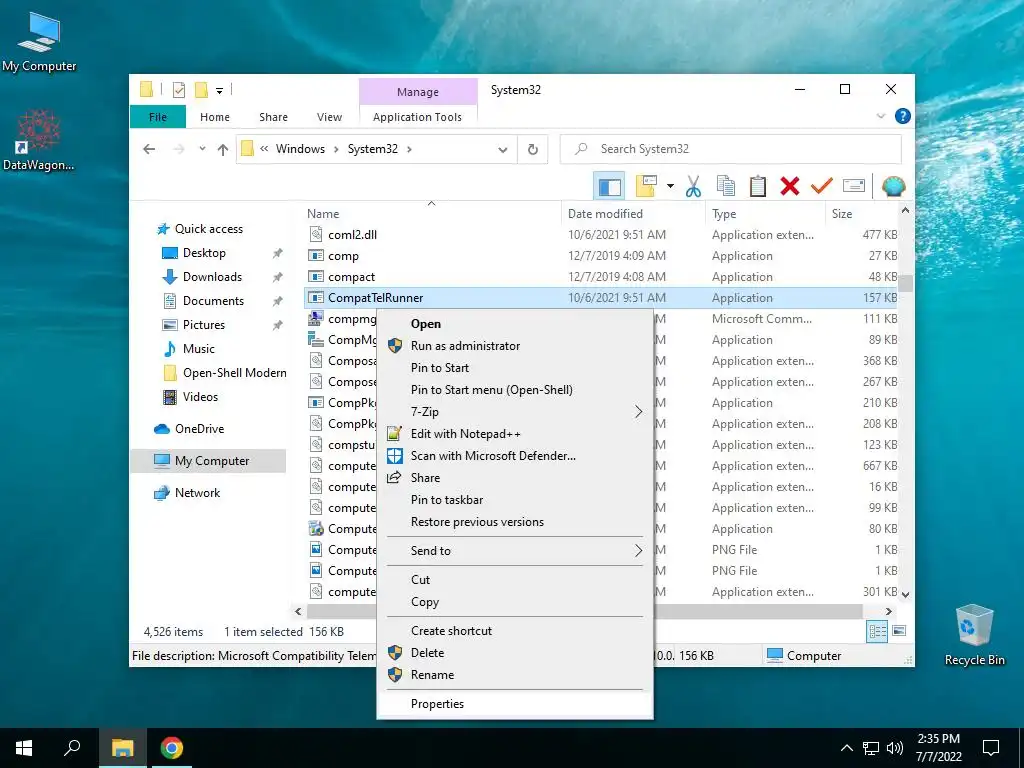This screenshot has height=768, width=1024.
Task: Select OneDrive in navigation pane
Action: pos(199,429)
